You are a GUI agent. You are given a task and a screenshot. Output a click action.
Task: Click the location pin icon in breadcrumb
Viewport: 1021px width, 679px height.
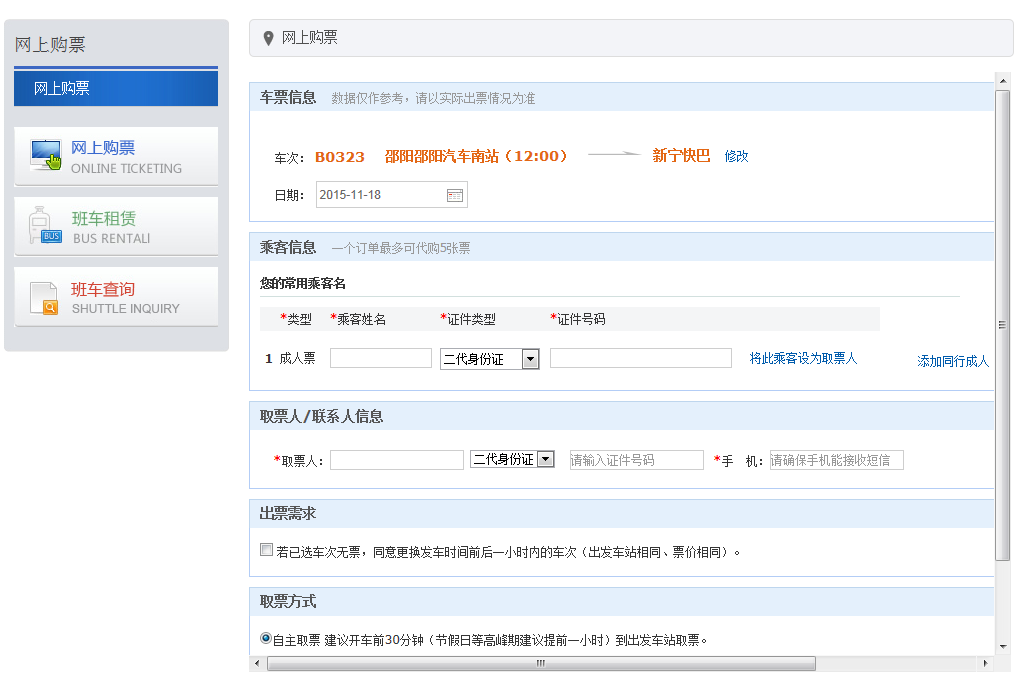click(268, 39)
